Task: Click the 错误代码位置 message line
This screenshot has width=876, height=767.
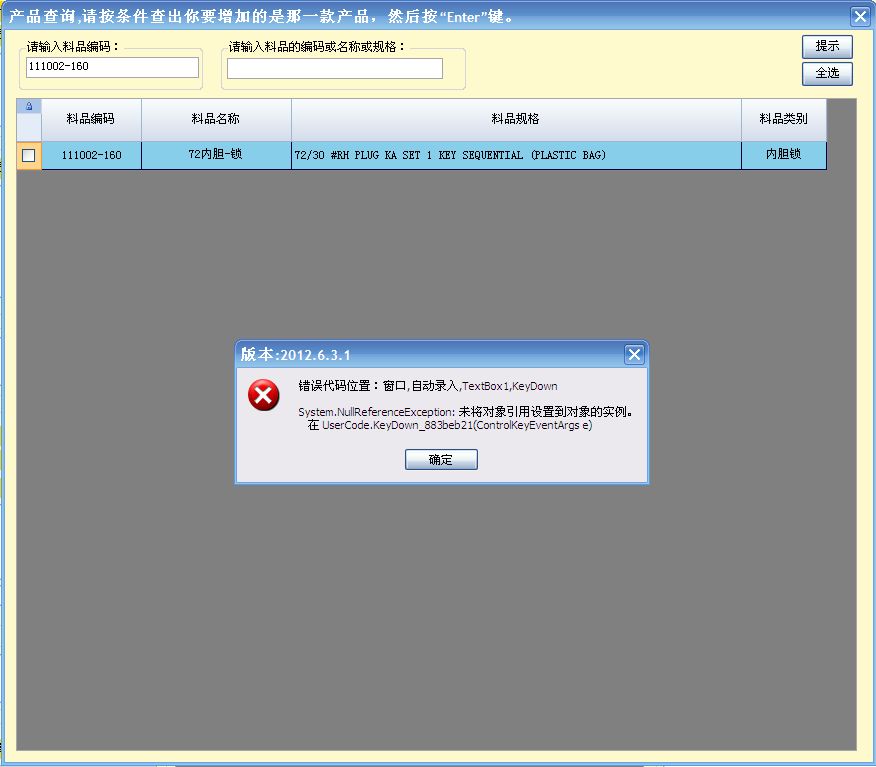Action: pos(428,386)
